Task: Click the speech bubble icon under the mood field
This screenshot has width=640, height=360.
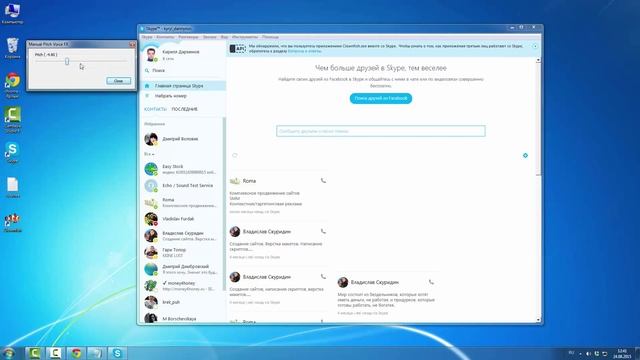Action: click(x=235, y=155)
